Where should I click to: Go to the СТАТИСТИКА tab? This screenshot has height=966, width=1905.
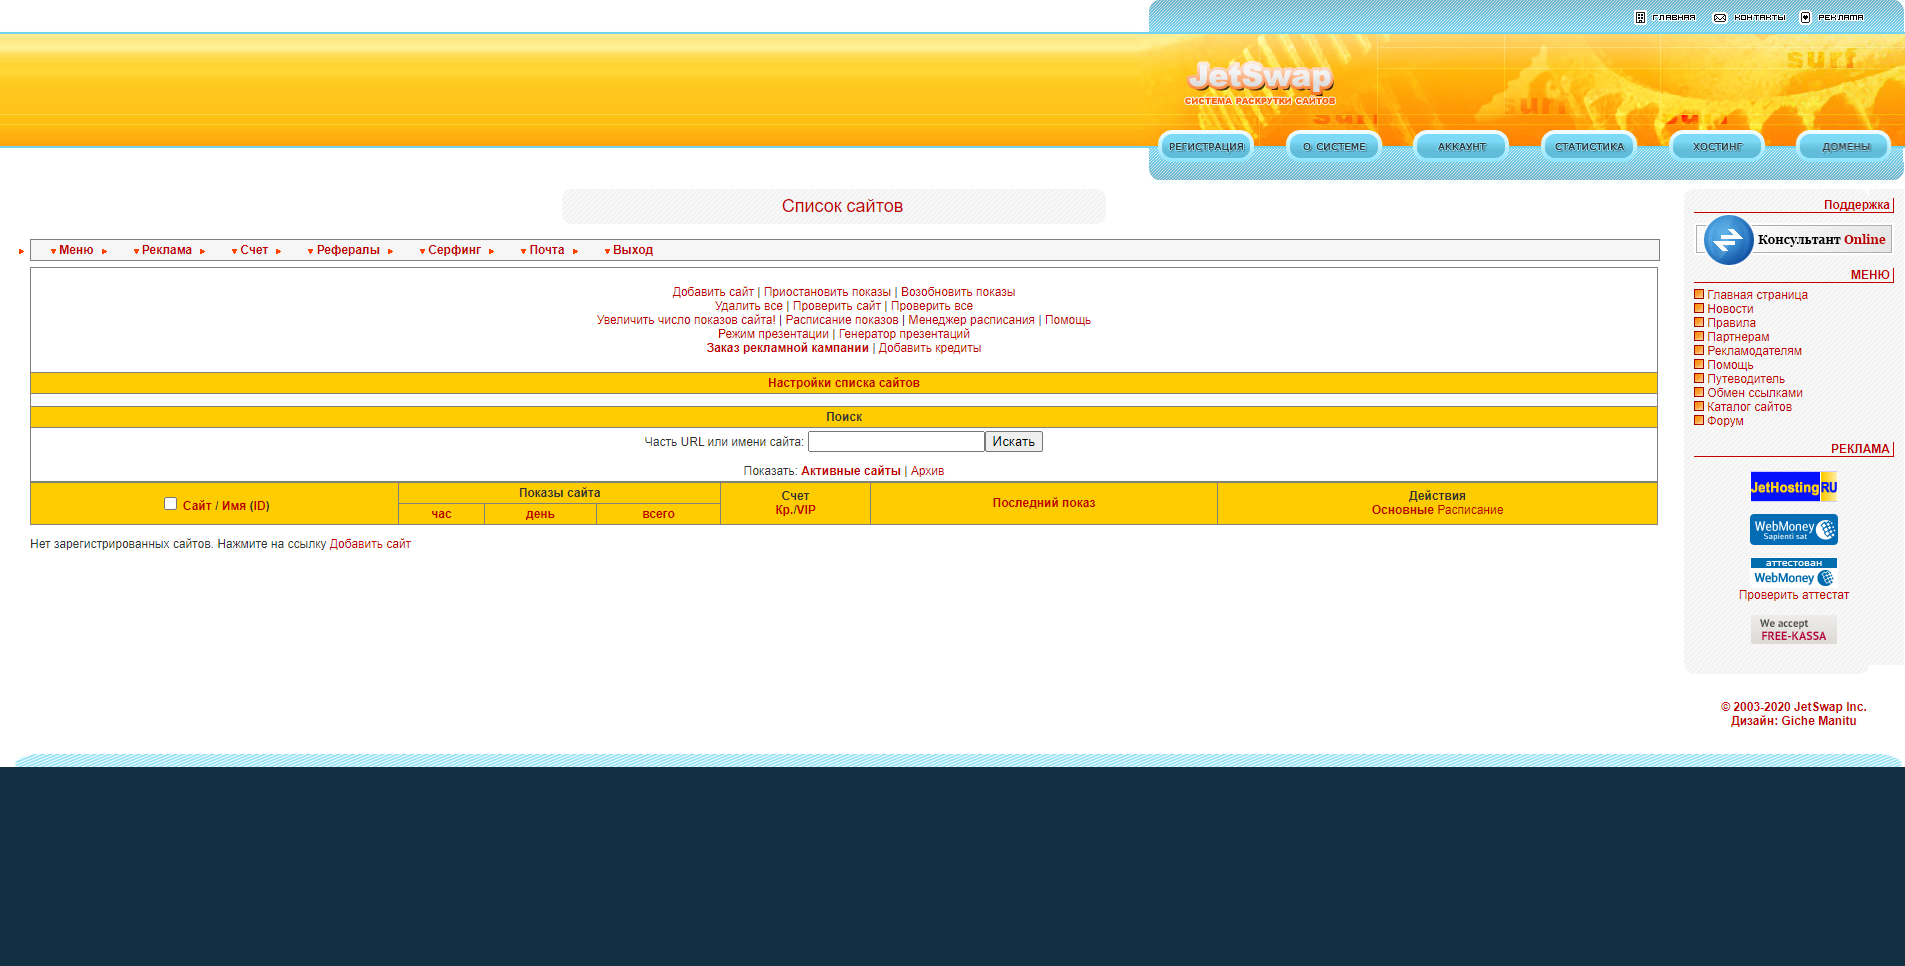(x=1589, y=147)
